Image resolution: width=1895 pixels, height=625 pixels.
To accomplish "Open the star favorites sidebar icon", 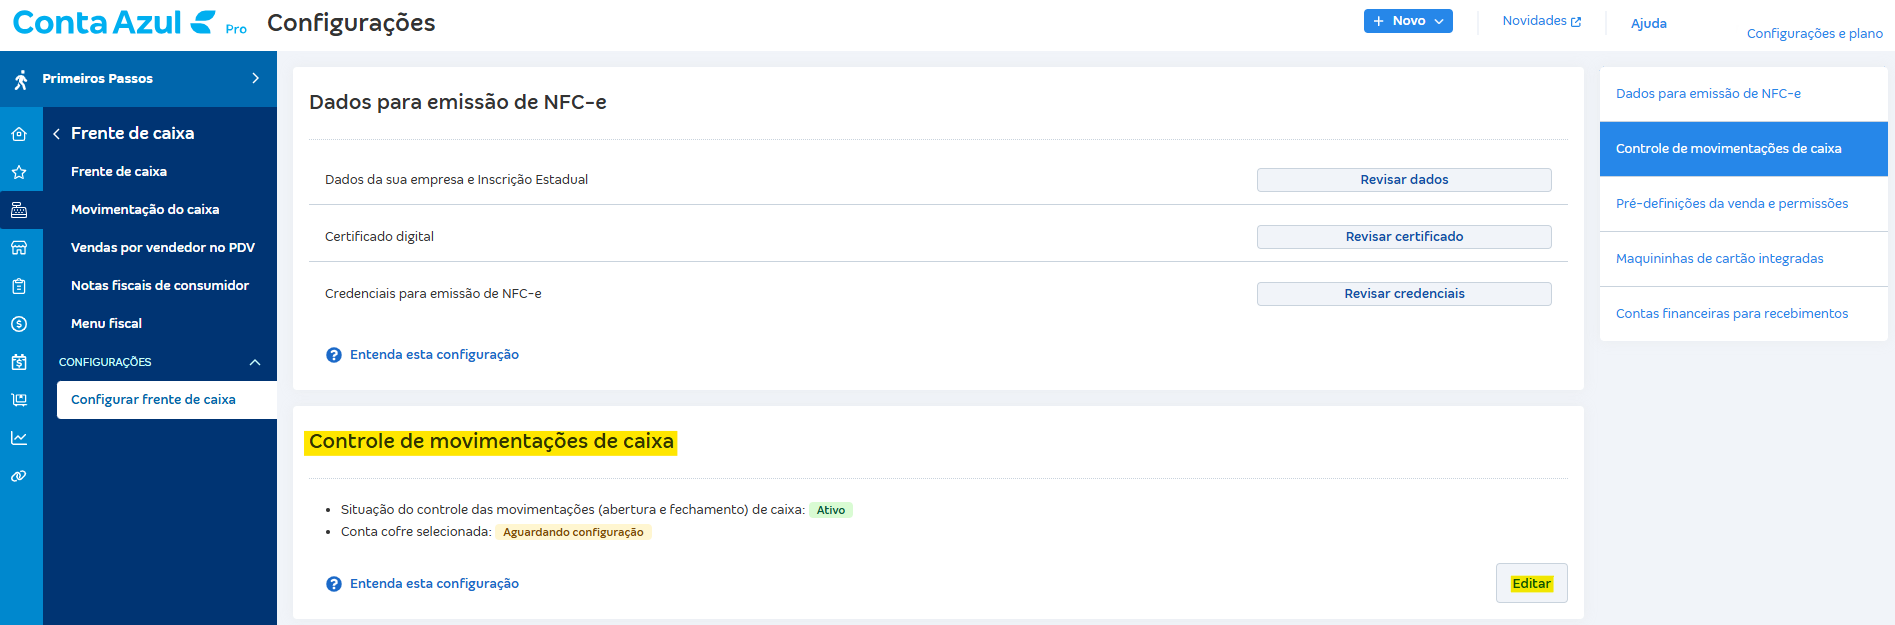I will coord(19,172).
